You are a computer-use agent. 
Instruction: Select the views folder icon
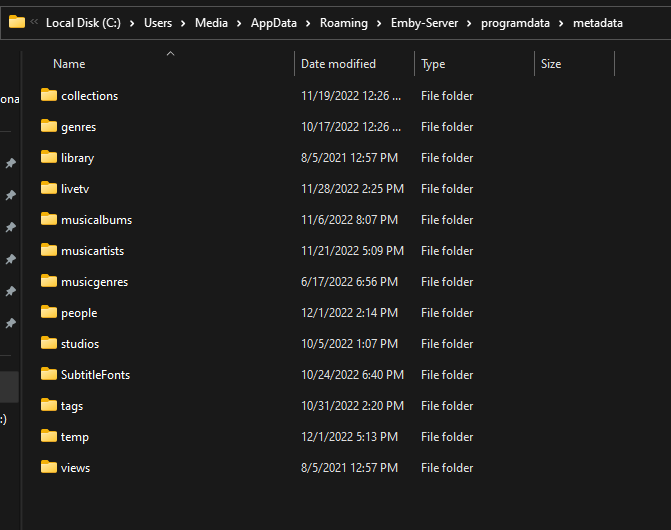click(x=49, y=468)
